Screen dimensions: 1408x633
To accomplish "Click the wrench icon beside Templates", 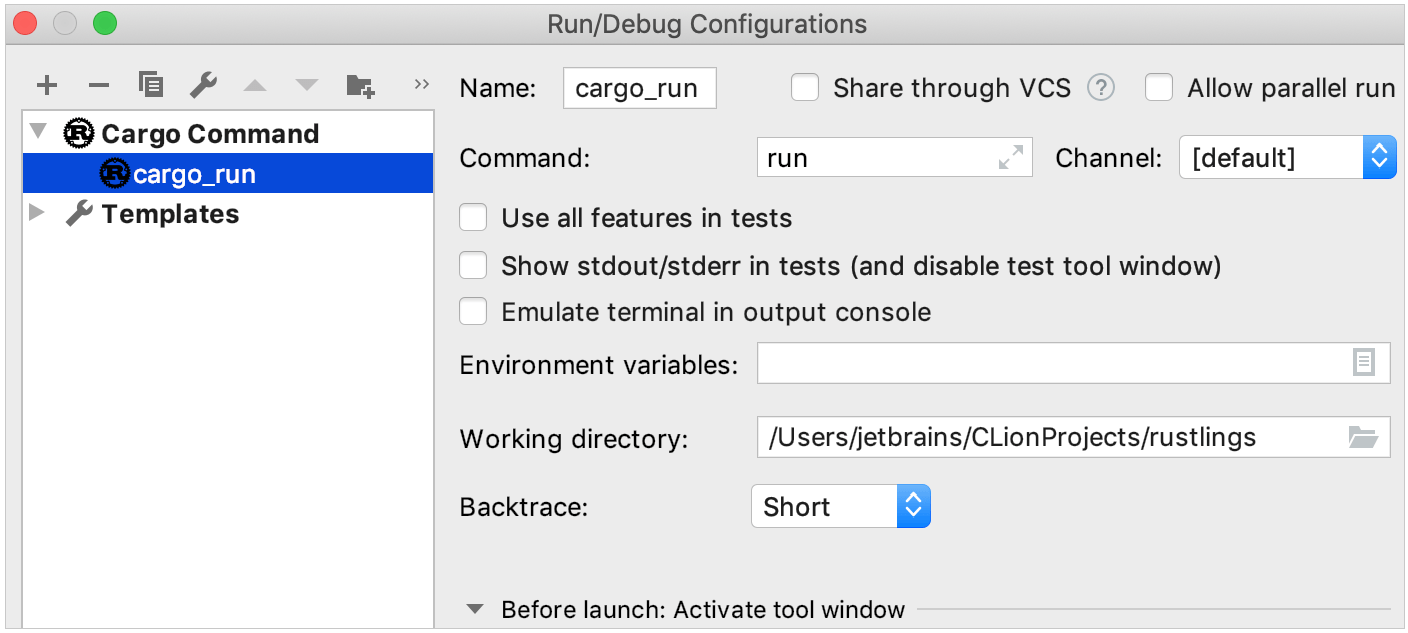I will coord(79,214).
